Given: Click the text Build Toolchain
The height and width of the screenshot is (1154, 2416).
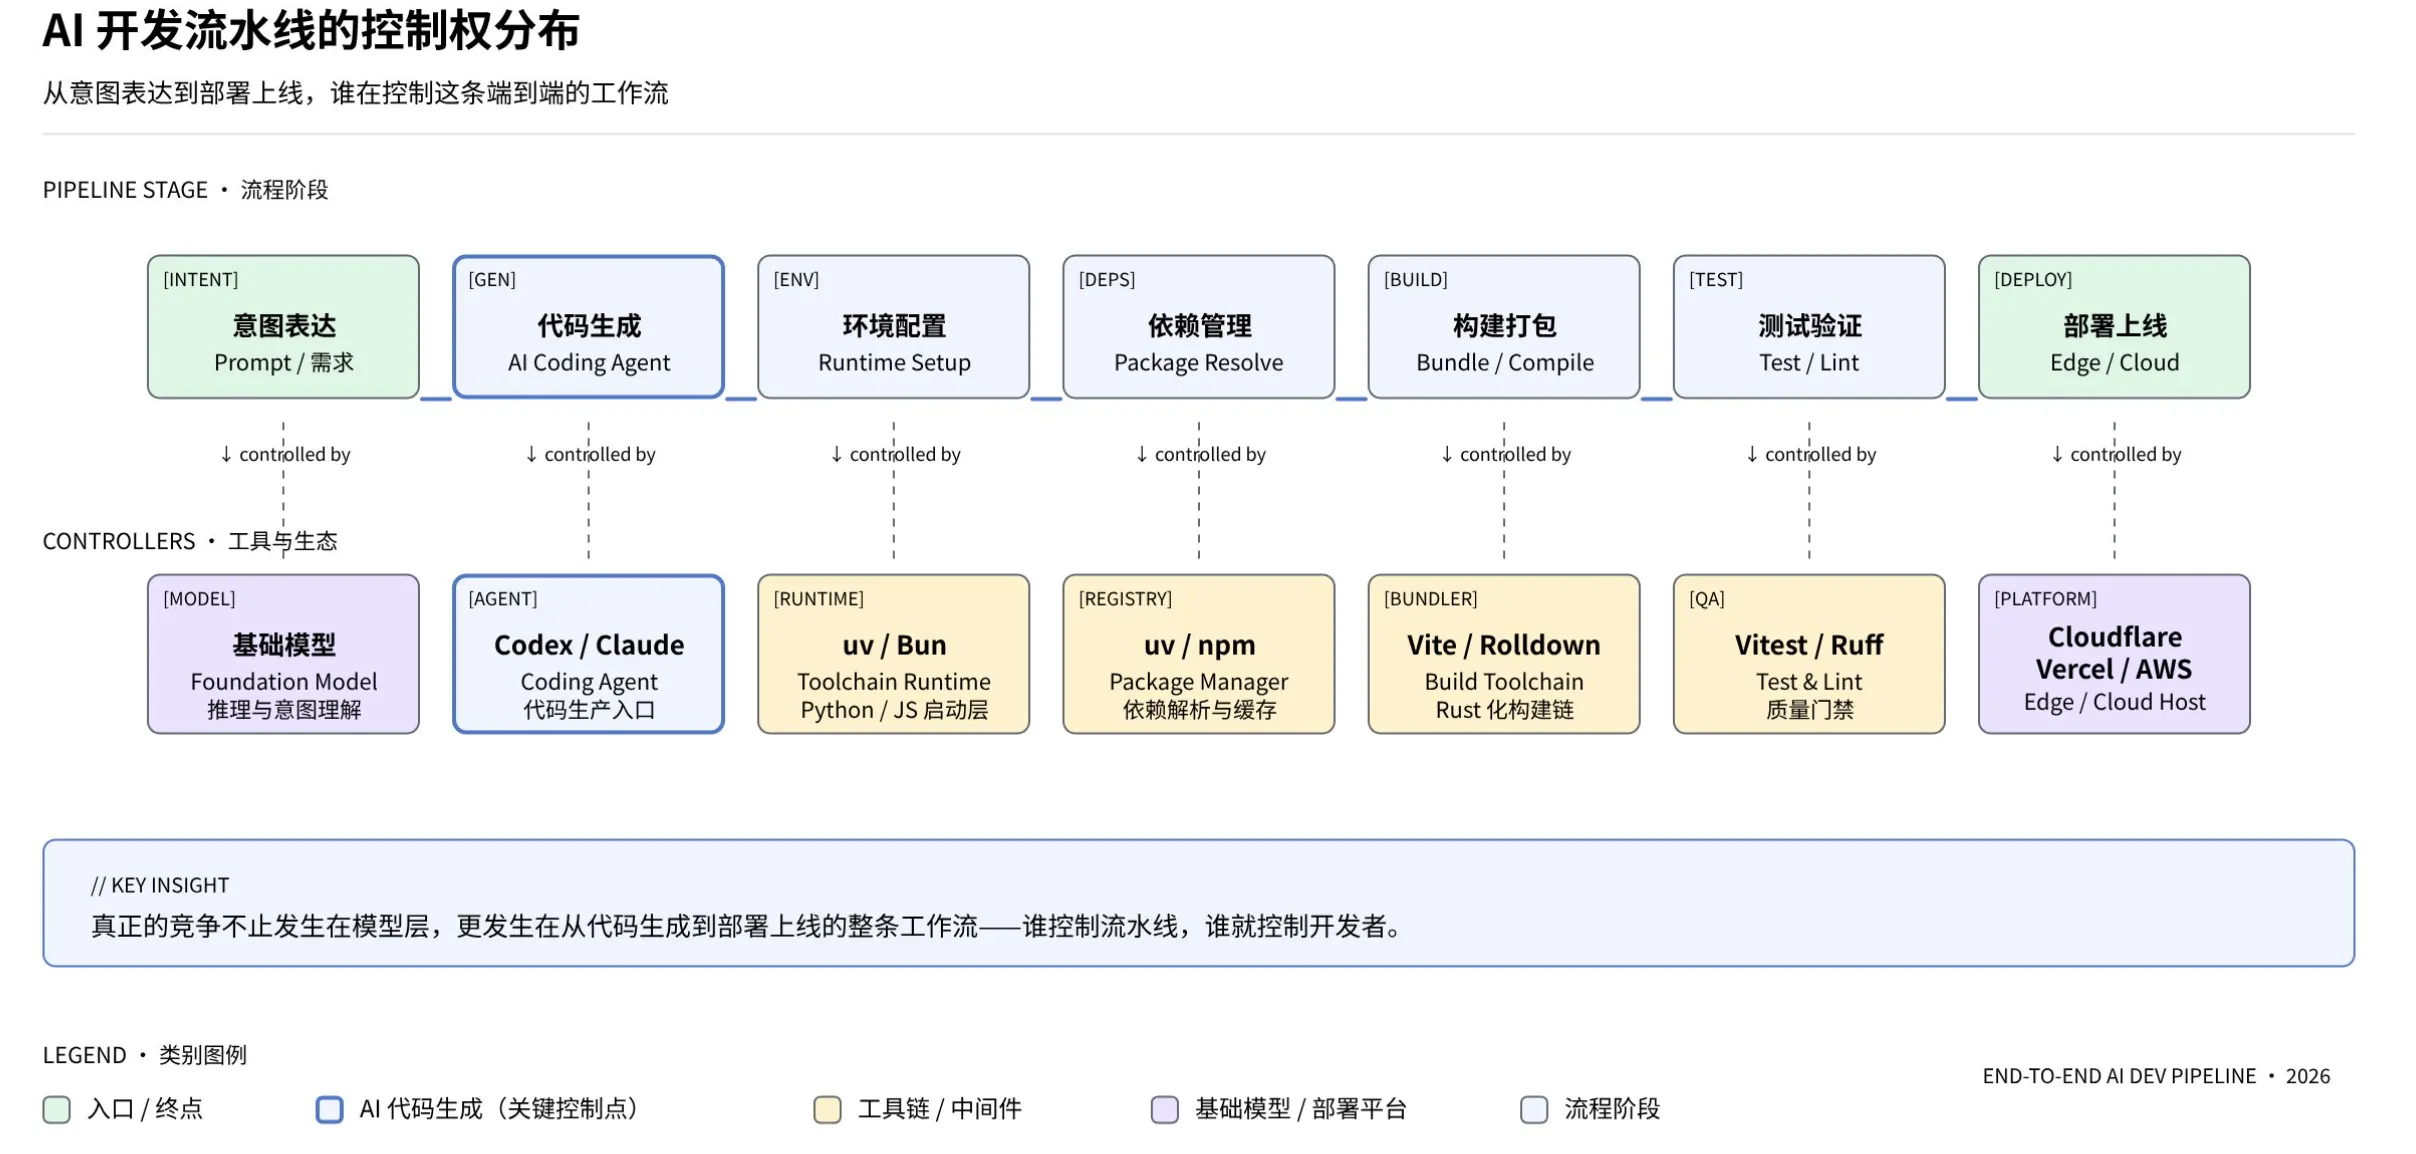Looking at the screenshot, I should click(1504, 682).
